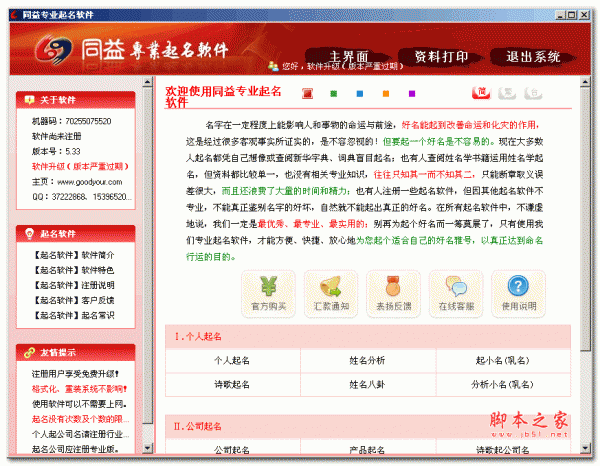Image resolution: width=600 pixels, height=466 pixels.
Task: Open 【起名软件】软件特色 link
Action: [x=73, y=270]
